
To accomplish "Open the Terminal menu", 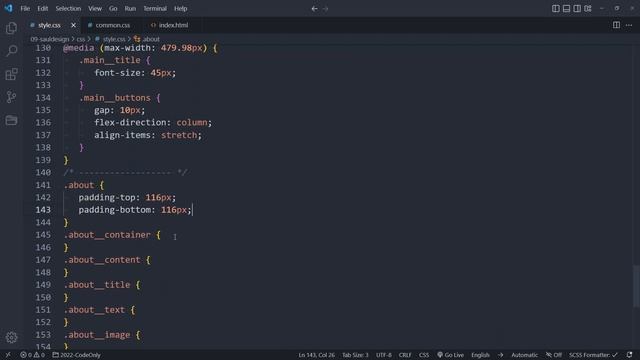I will point(155,9).
